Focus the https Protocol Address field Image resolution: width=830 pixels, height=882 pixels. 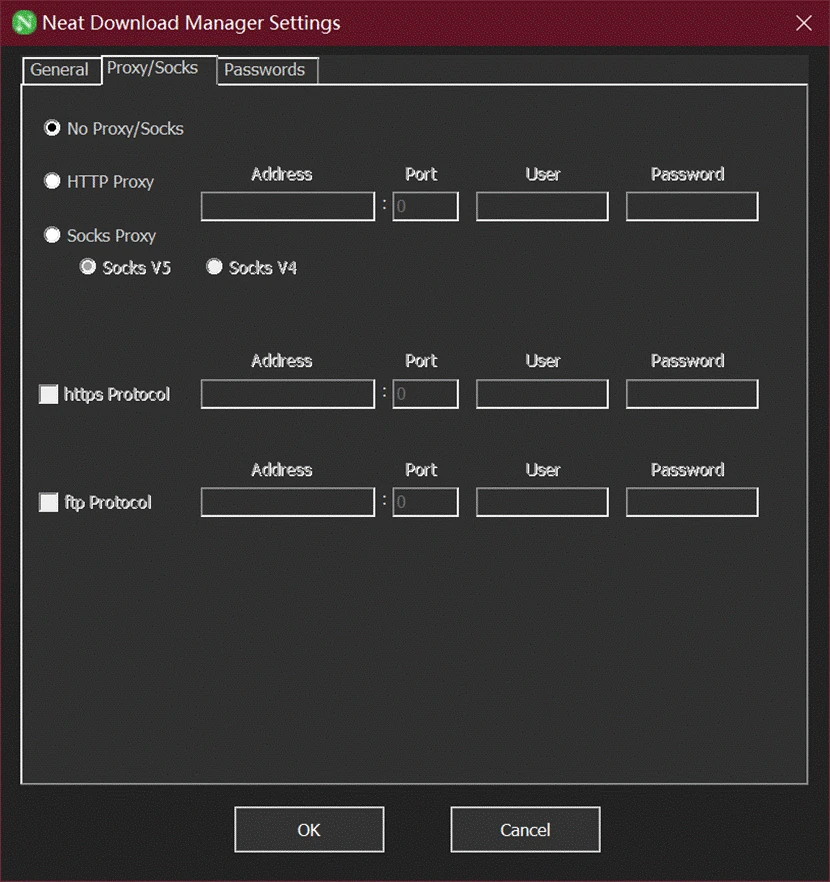[288, 394]
